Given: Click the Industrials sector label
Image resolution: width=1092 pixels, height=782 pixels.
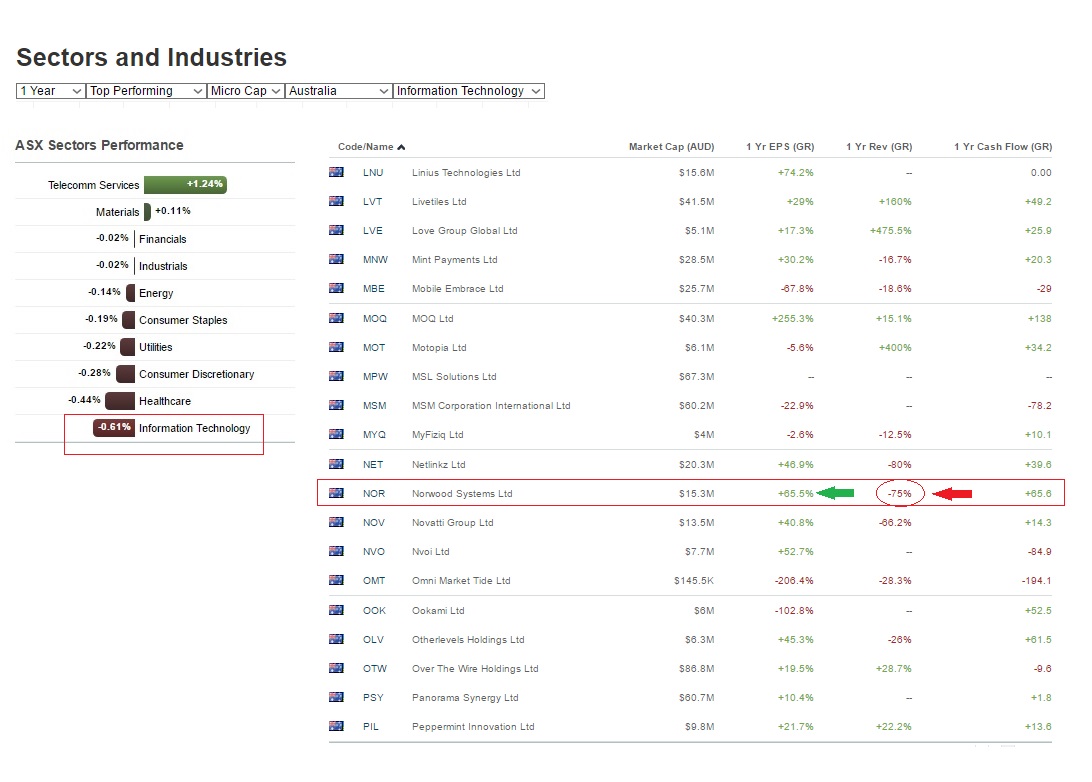Looking at the screenshot, I should 163,267.
